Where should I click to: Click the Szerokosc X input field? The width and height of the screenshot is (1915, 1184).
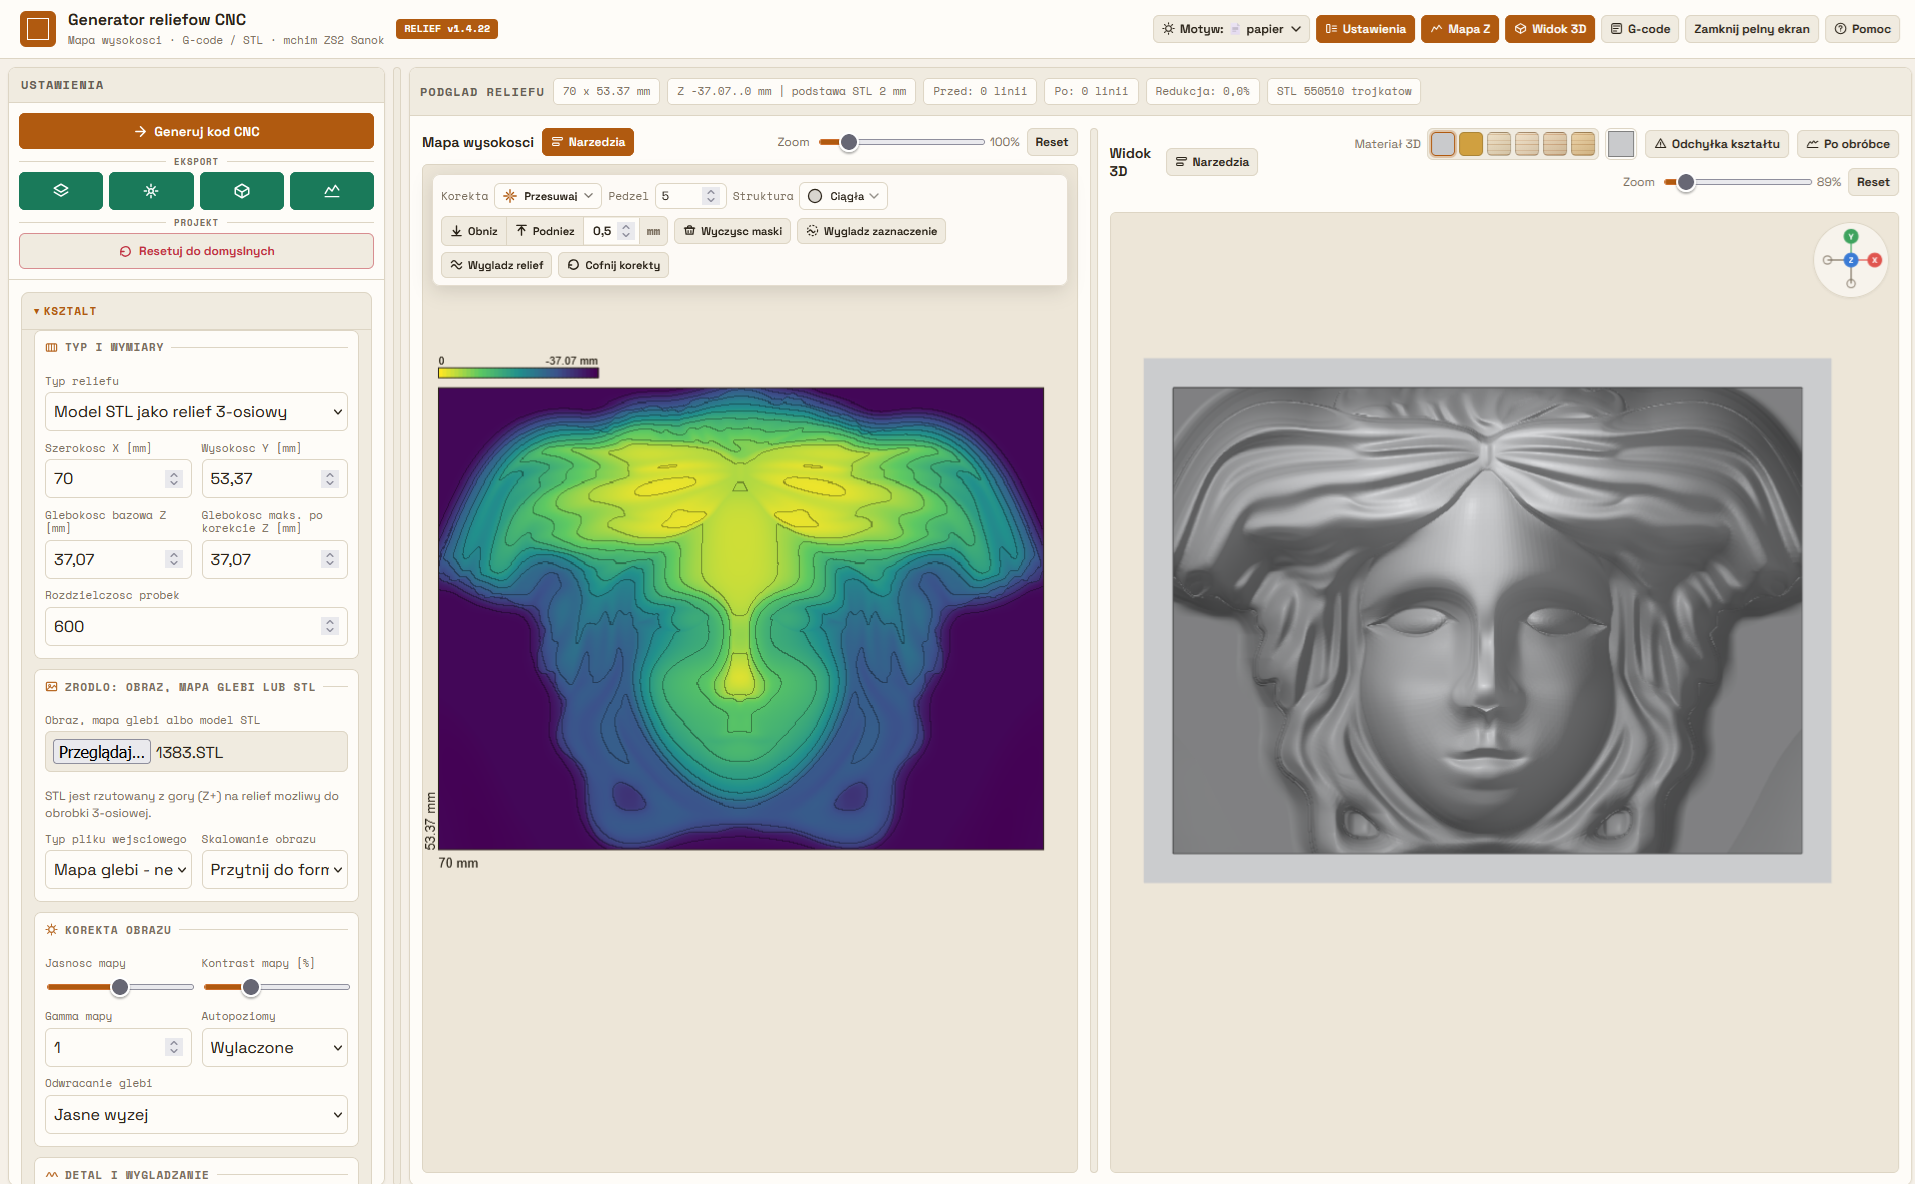[x=117, y=479]
